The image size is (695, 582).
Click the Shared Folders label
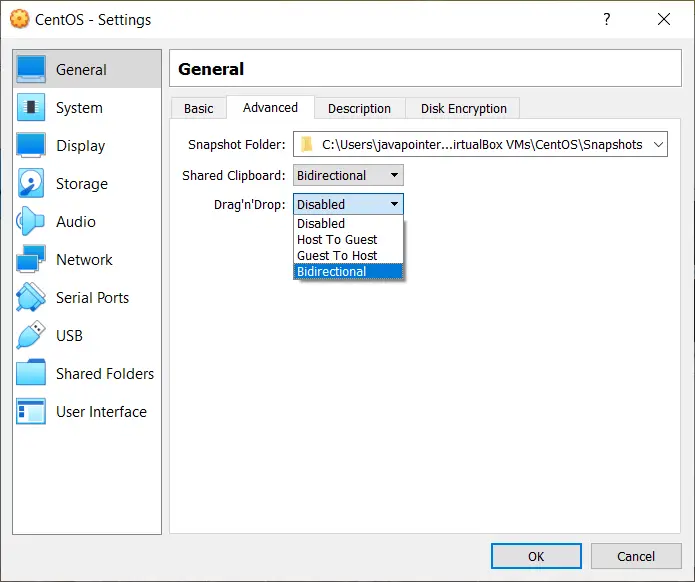(105, 373)
